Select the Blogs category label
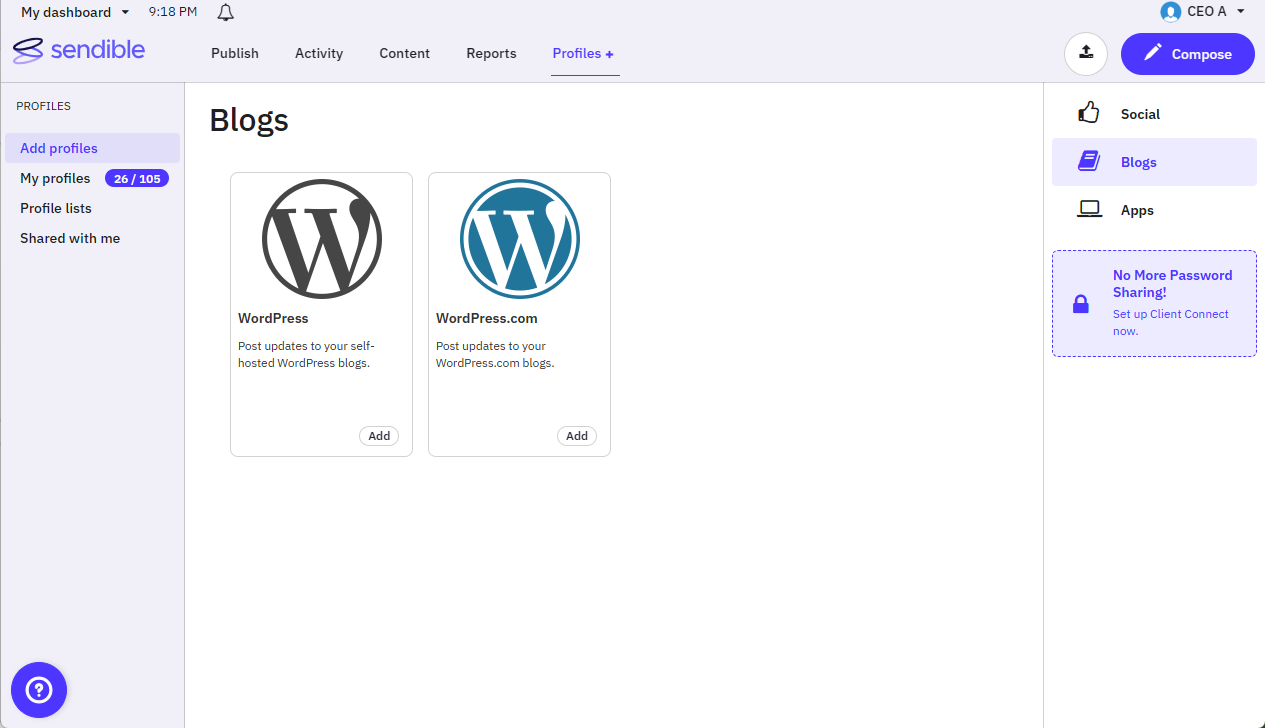 [x=1139, y=162]
